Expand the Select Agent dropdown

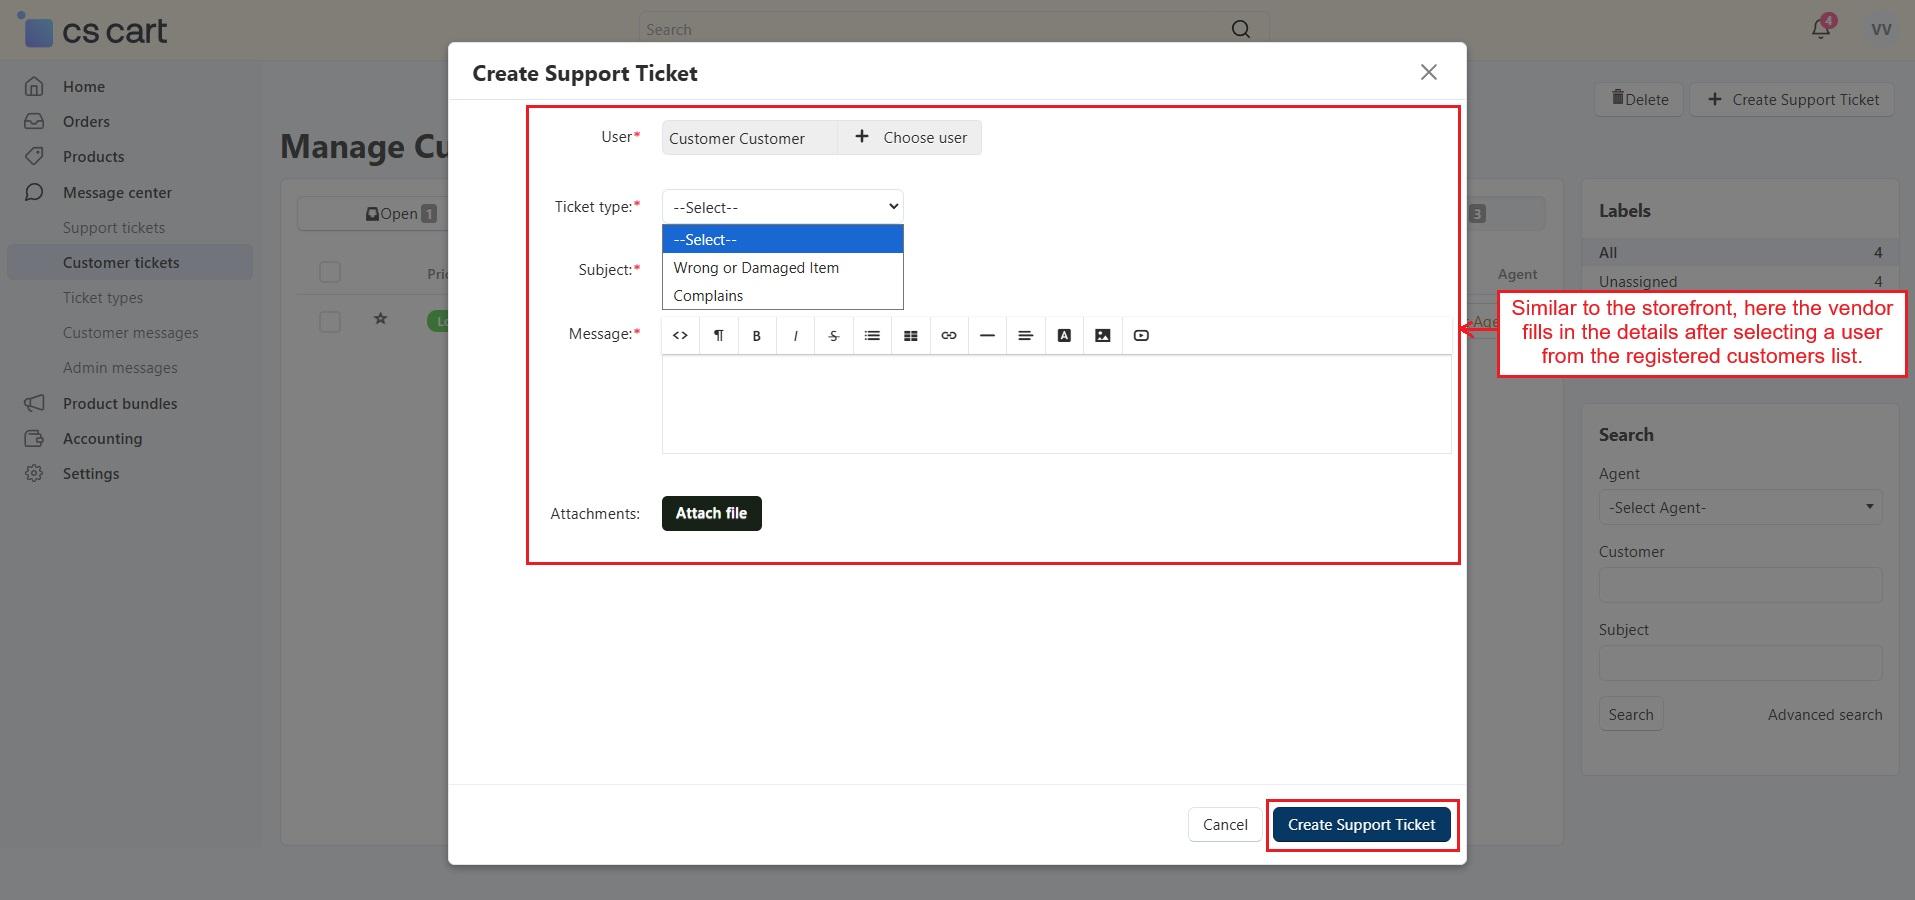pyautogui.click(x=1740, y=507)
